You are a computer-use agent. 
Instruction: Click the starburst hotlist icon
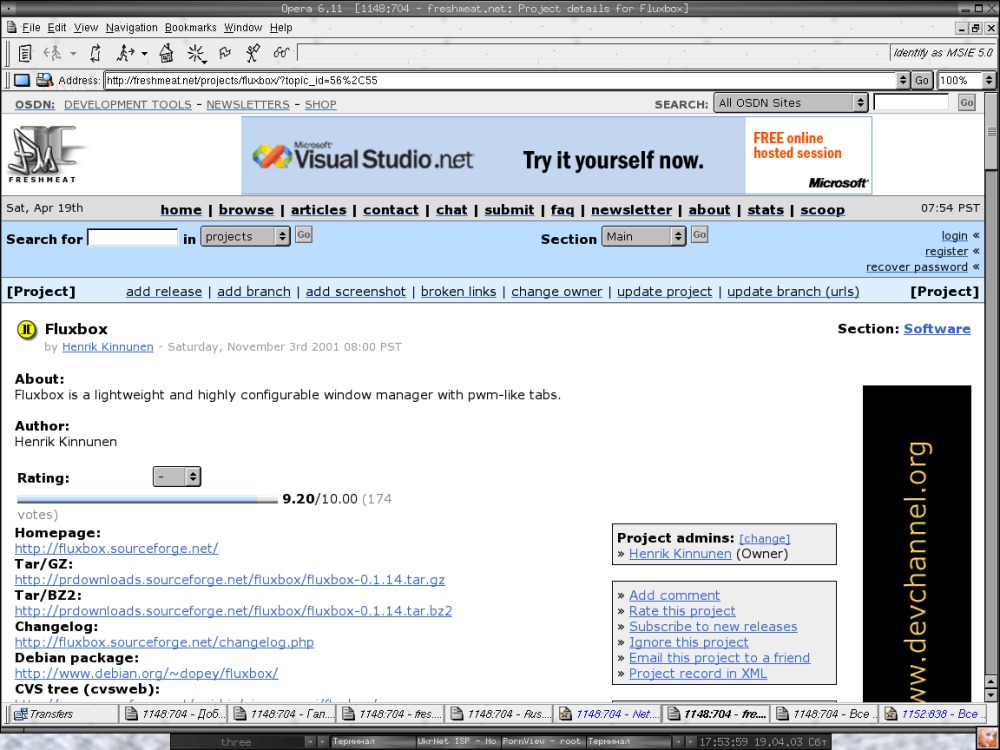click(x=196, y=53)
